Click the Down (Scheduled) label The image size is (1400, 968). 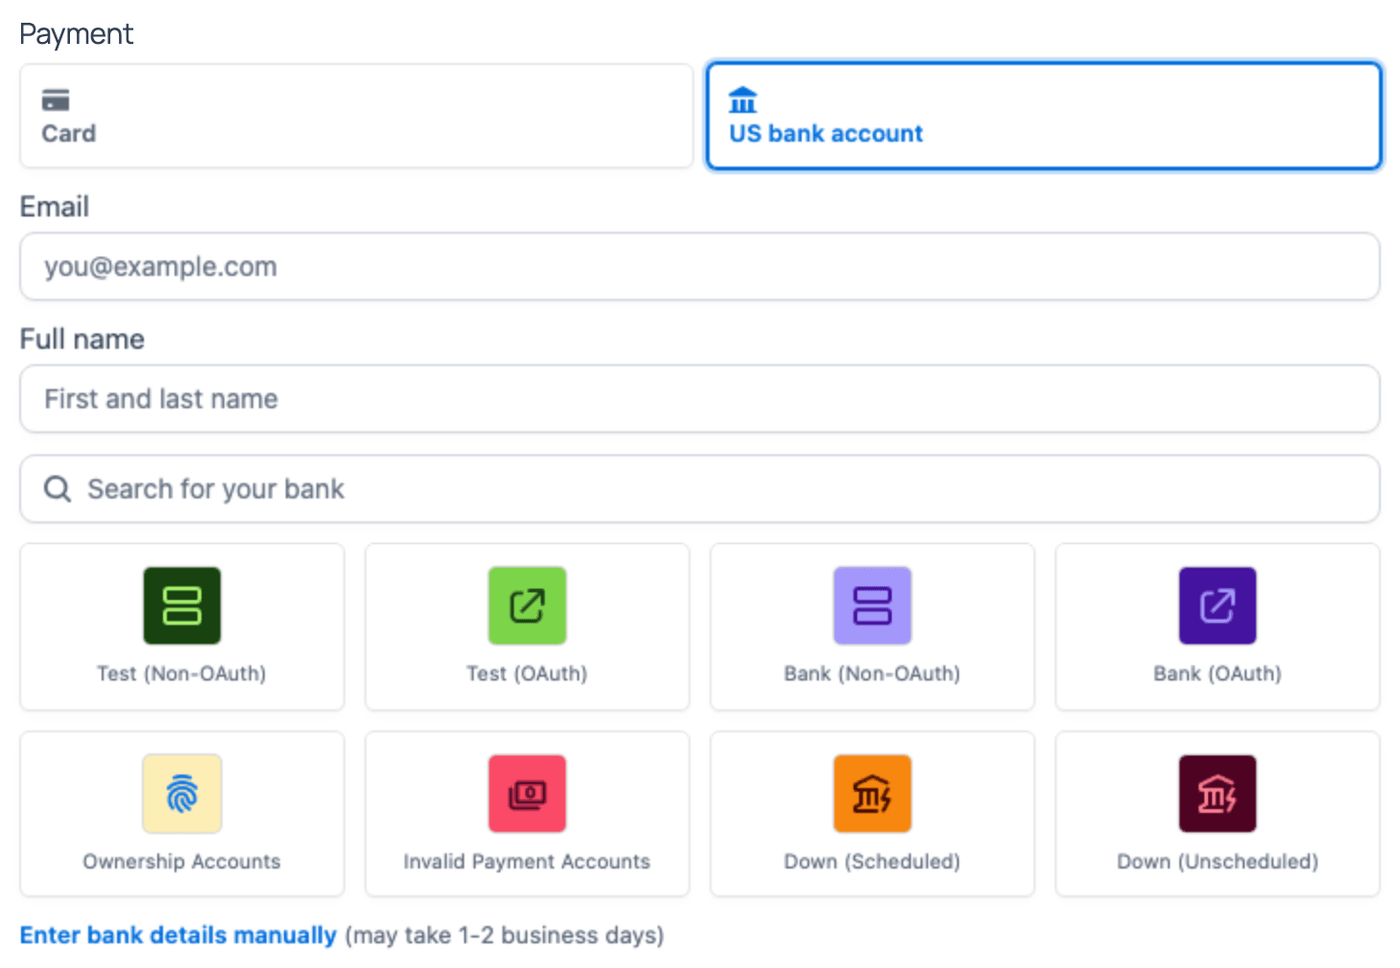click(x=872, y=862)
